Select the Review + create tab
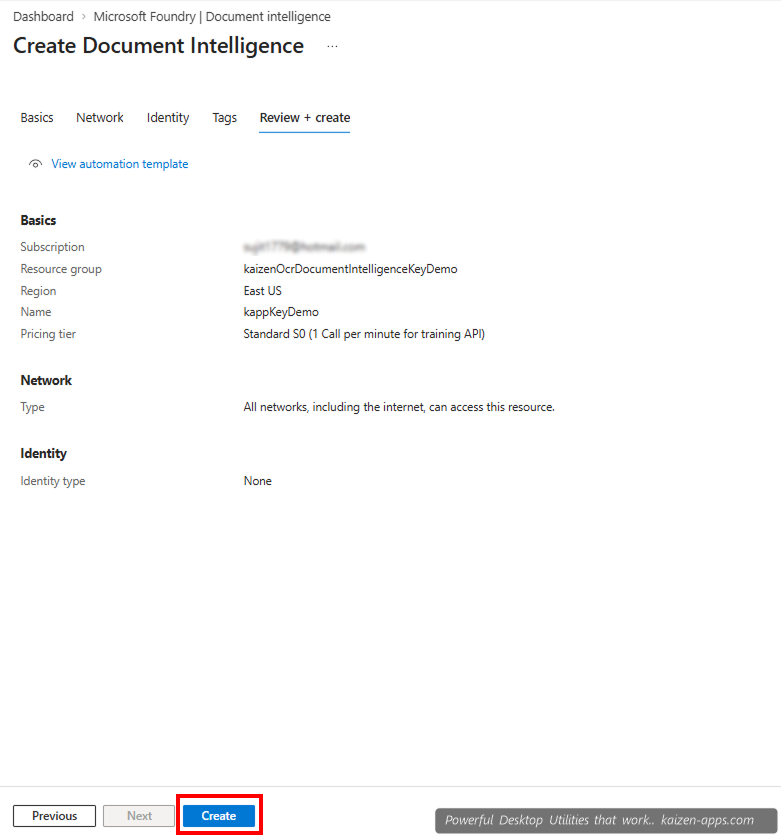 (305, 118)
